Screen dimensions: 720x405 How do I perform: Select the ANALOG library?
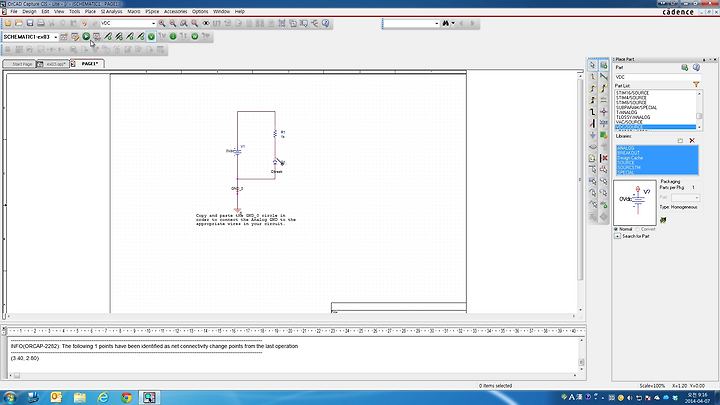(x=625, y=148)
